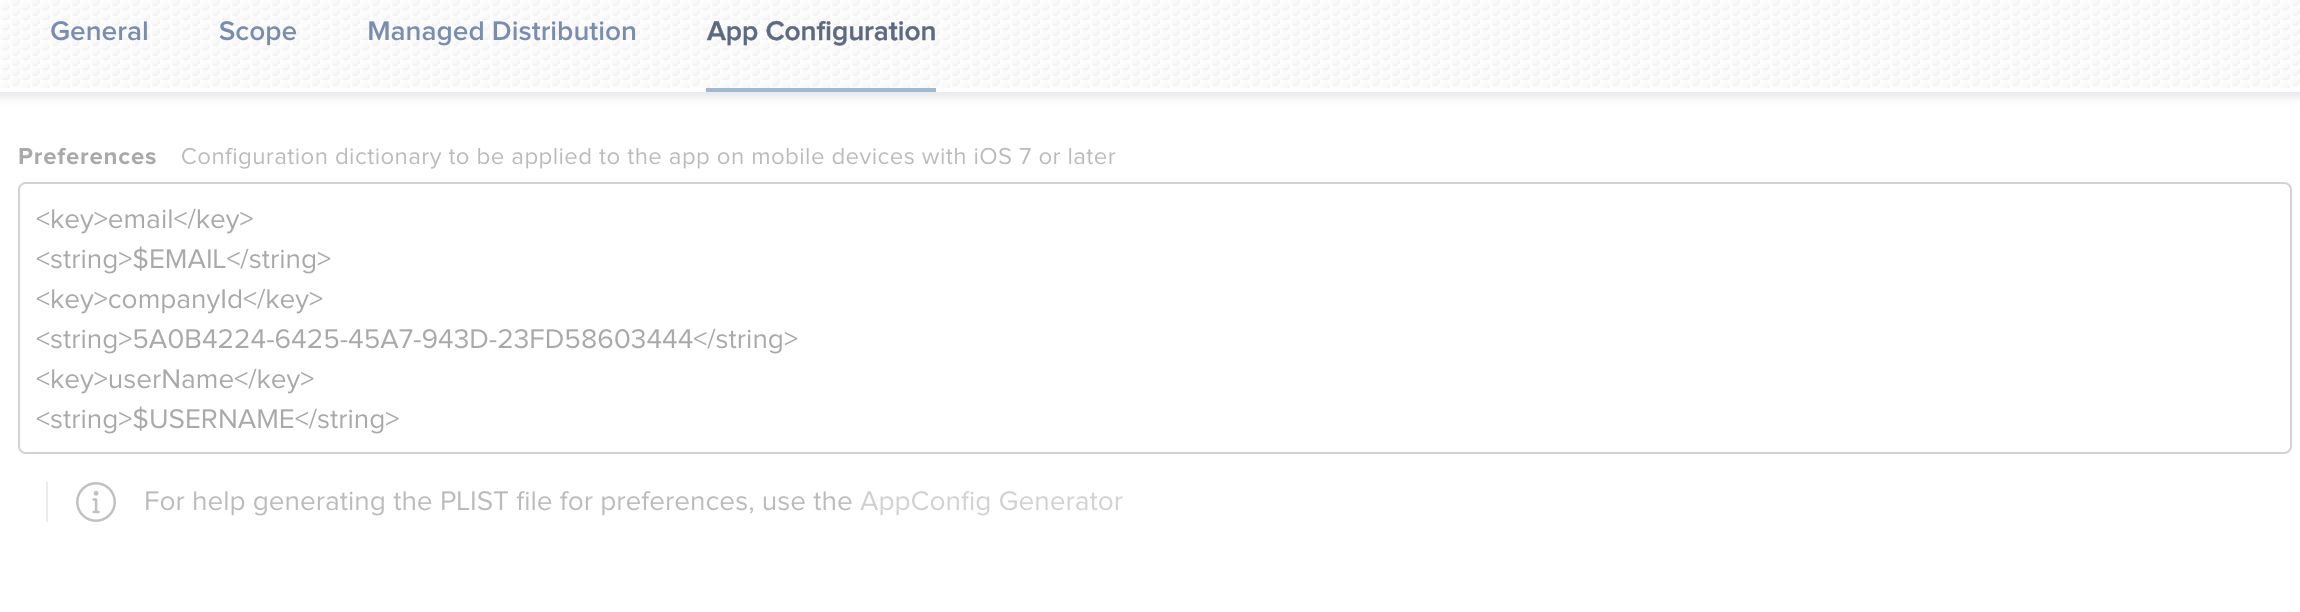
Task: Click the Configuration dictionary description text
Action: [x=648, y=157]
